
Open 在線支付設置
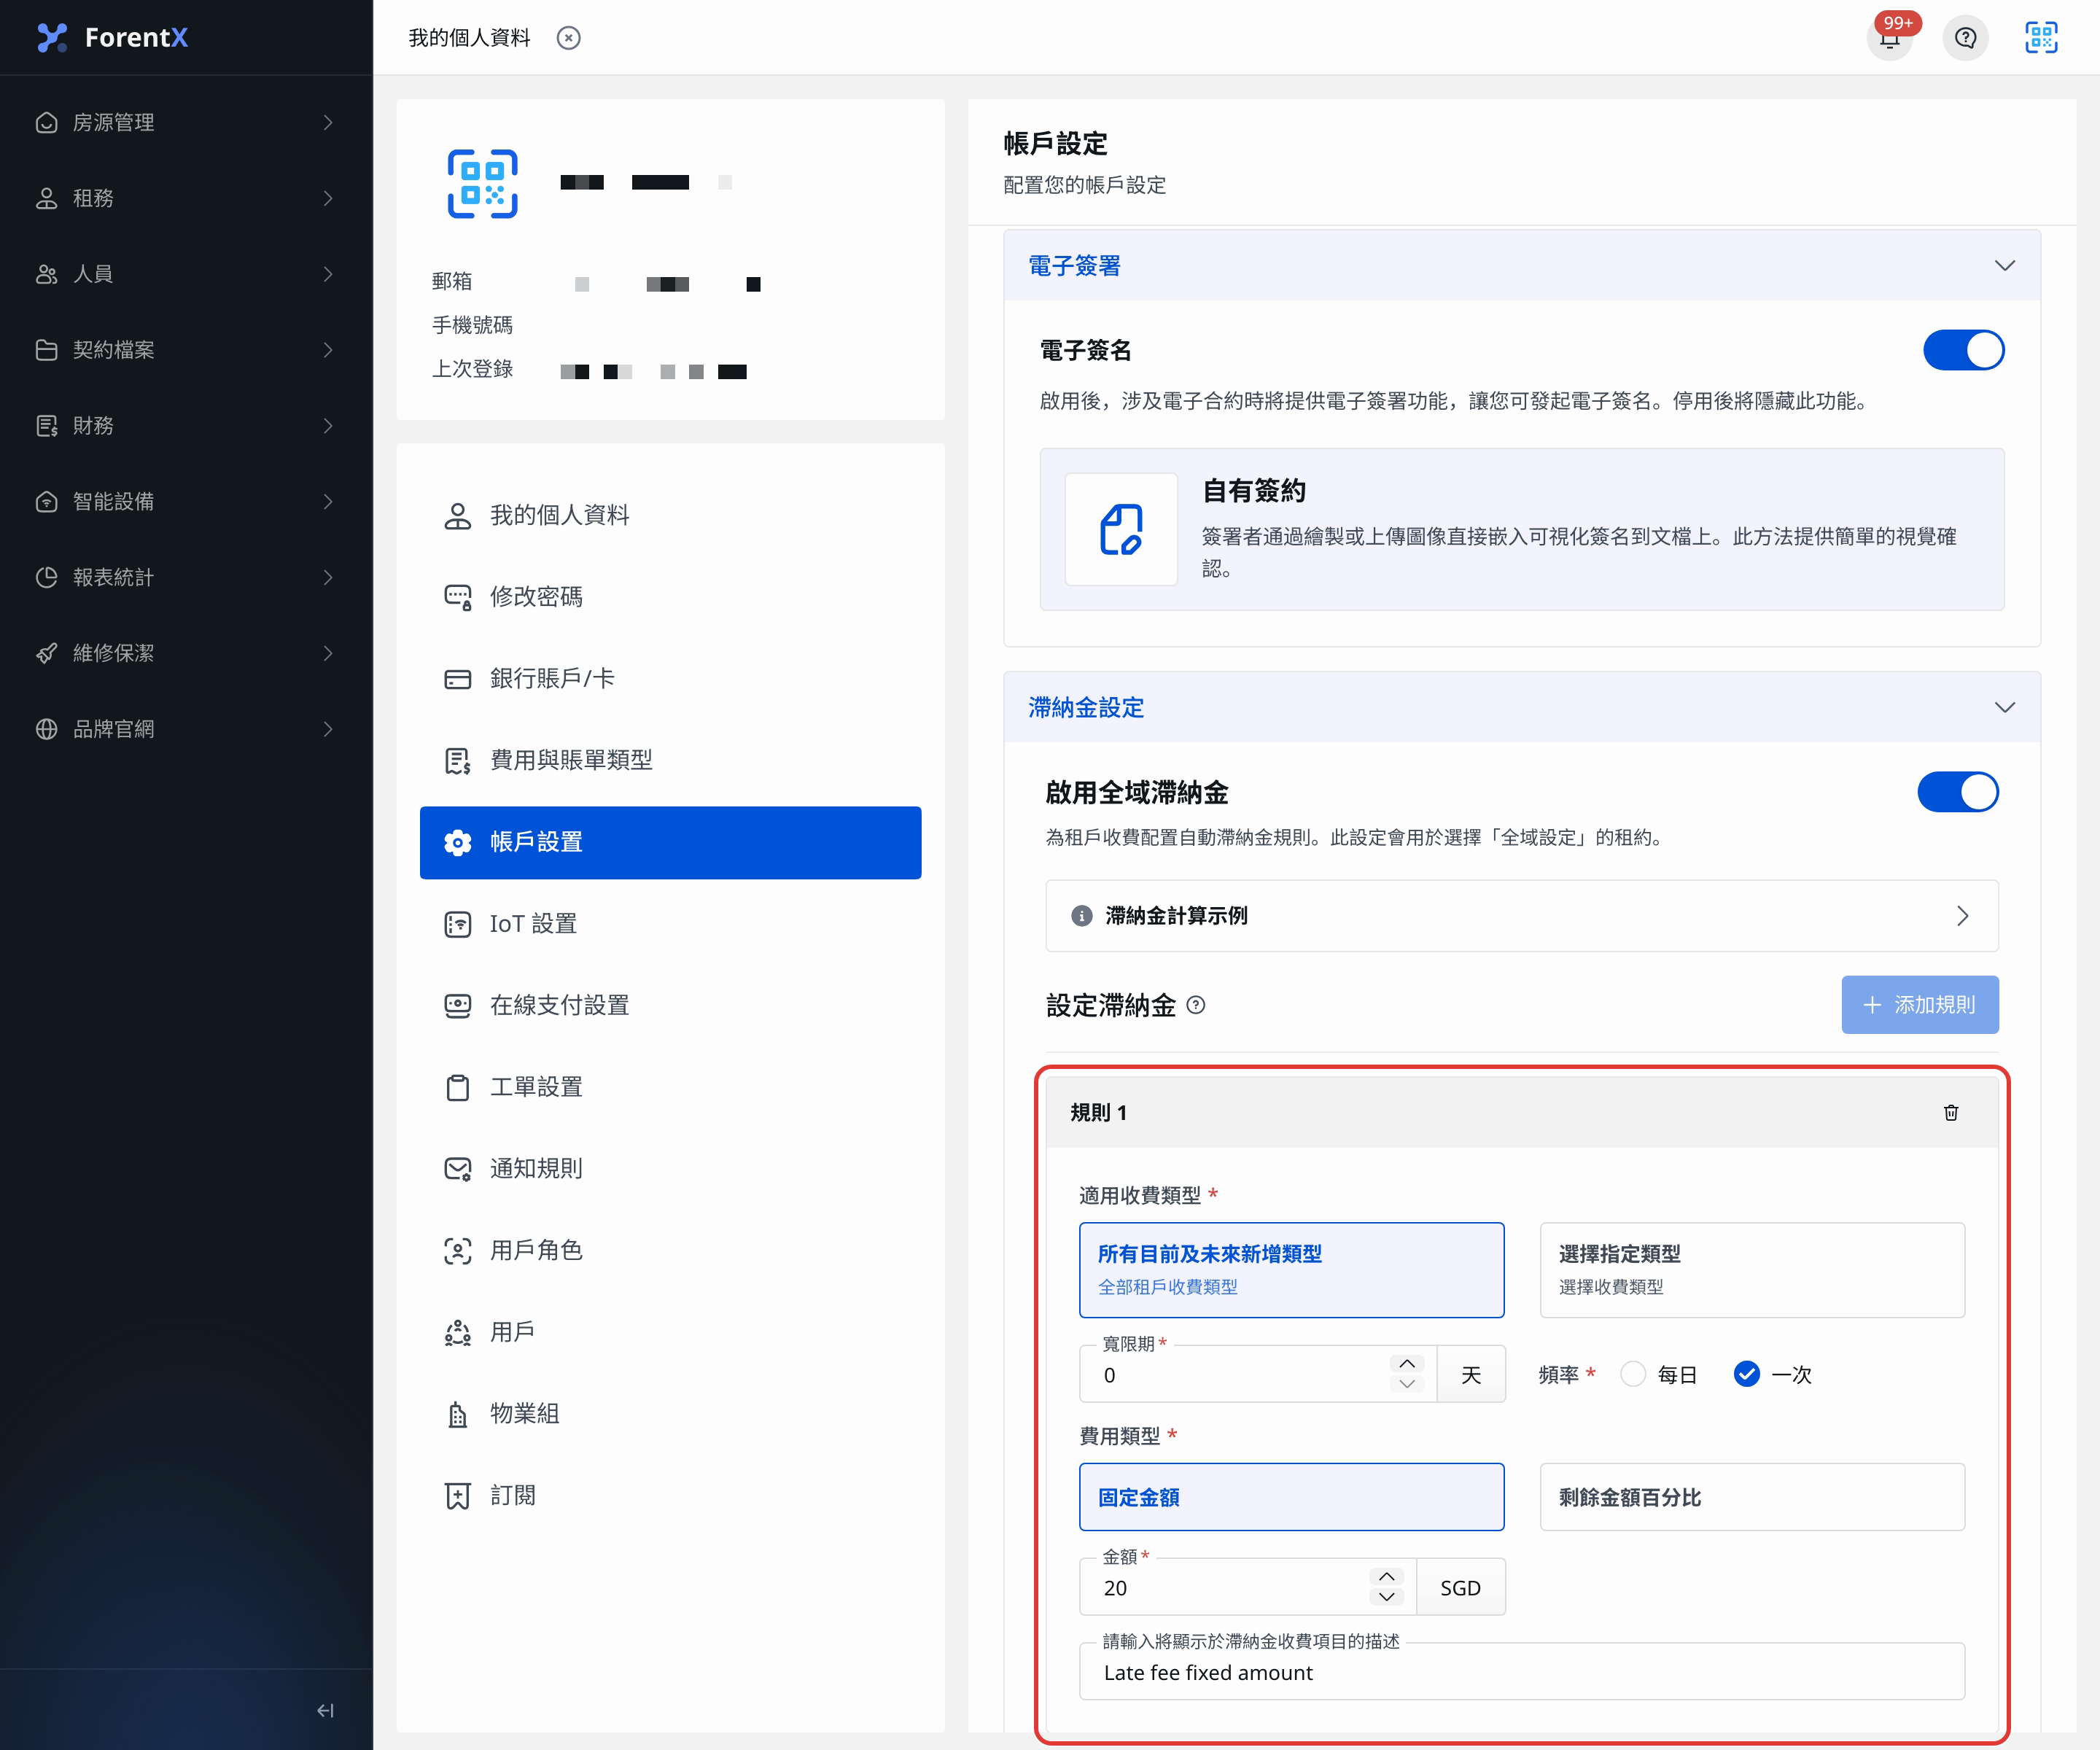click(x=670, y=1005)
